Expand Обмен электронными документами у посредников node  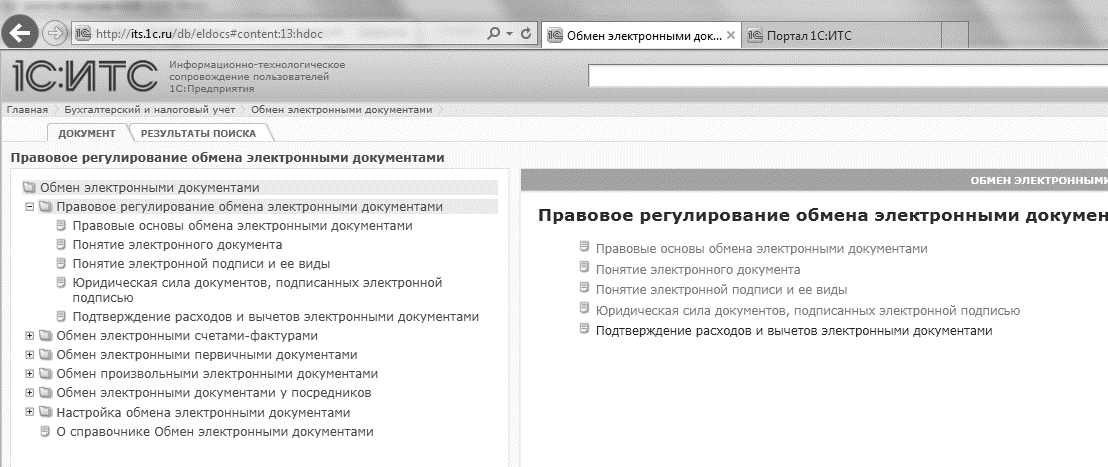pyautogui.click(x=29, y=393)
